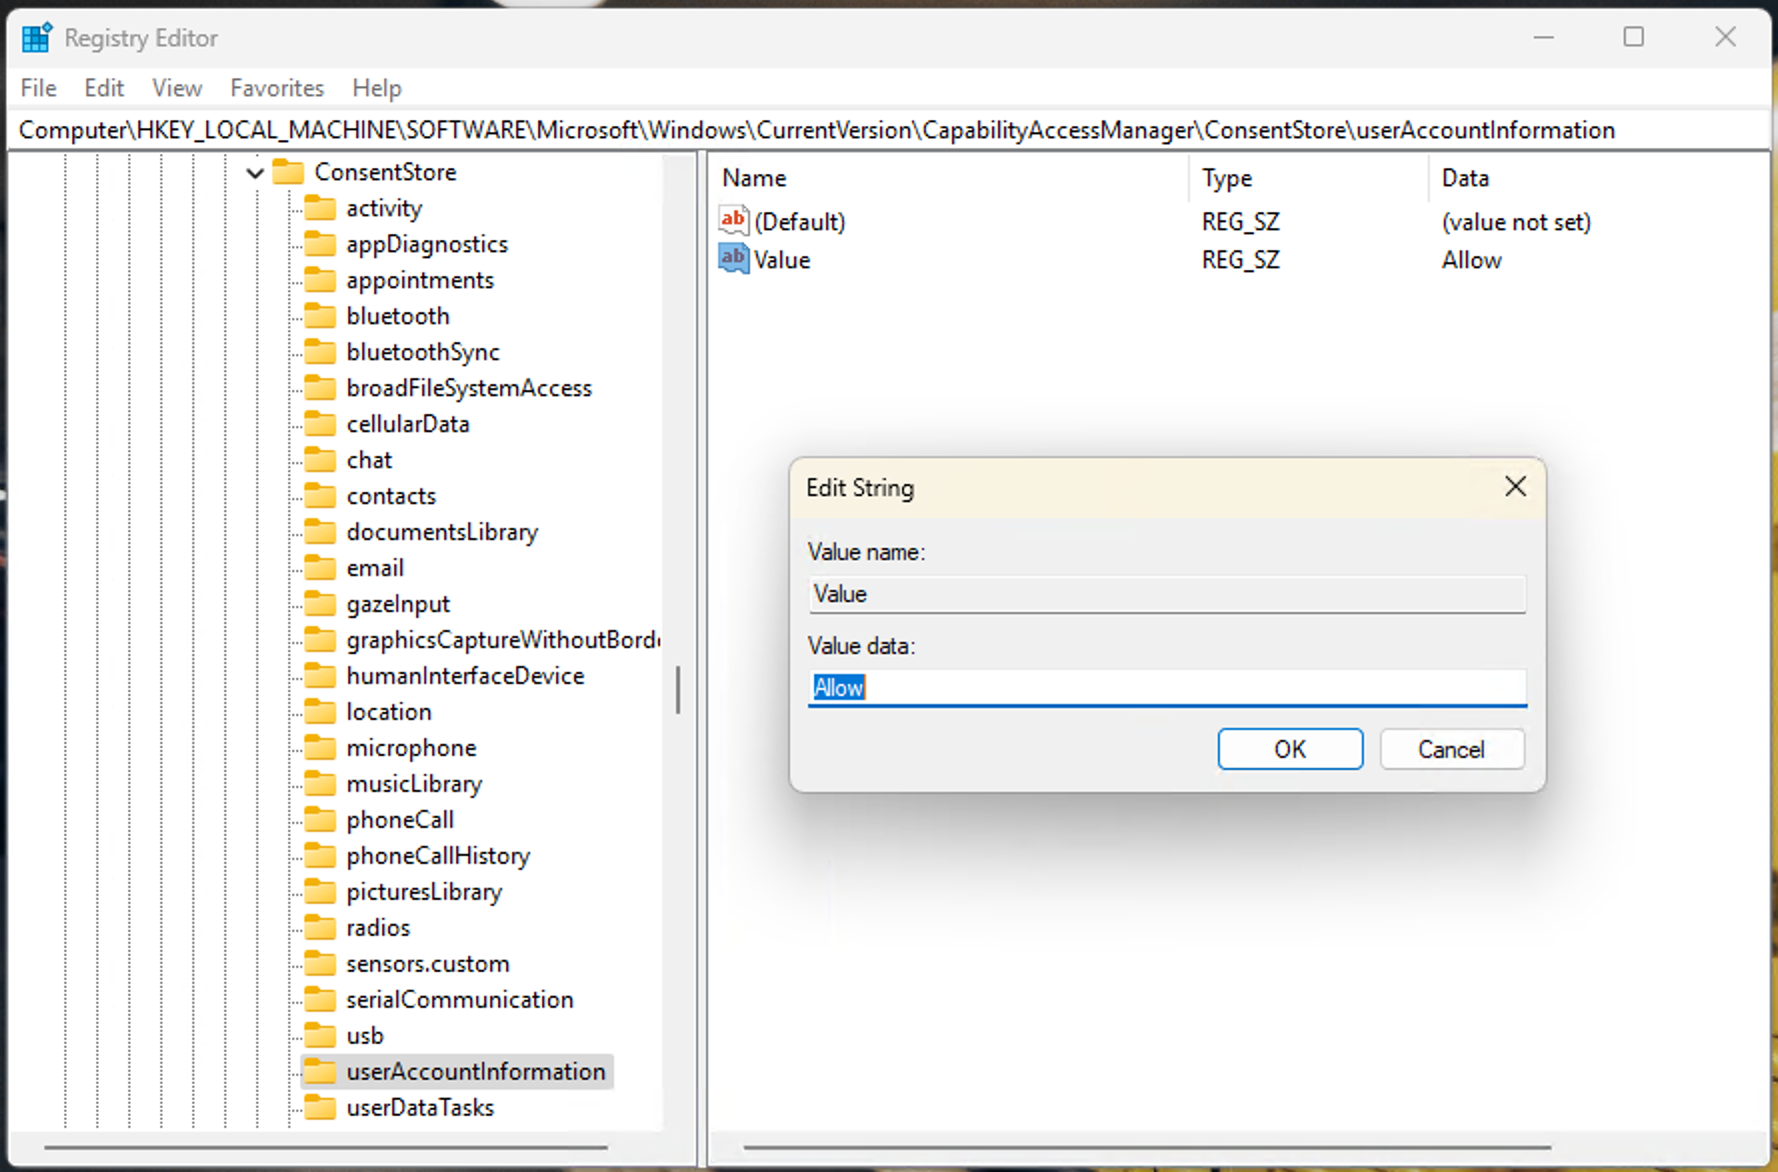Select the location folder icon

tap(320, 711)
